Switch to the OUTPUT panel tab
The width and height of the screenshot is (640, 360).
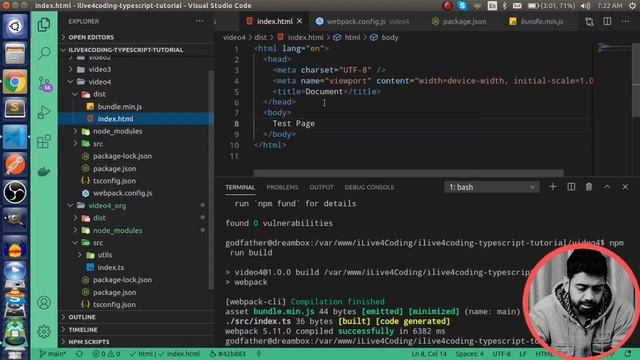click(x=321, y=187)
